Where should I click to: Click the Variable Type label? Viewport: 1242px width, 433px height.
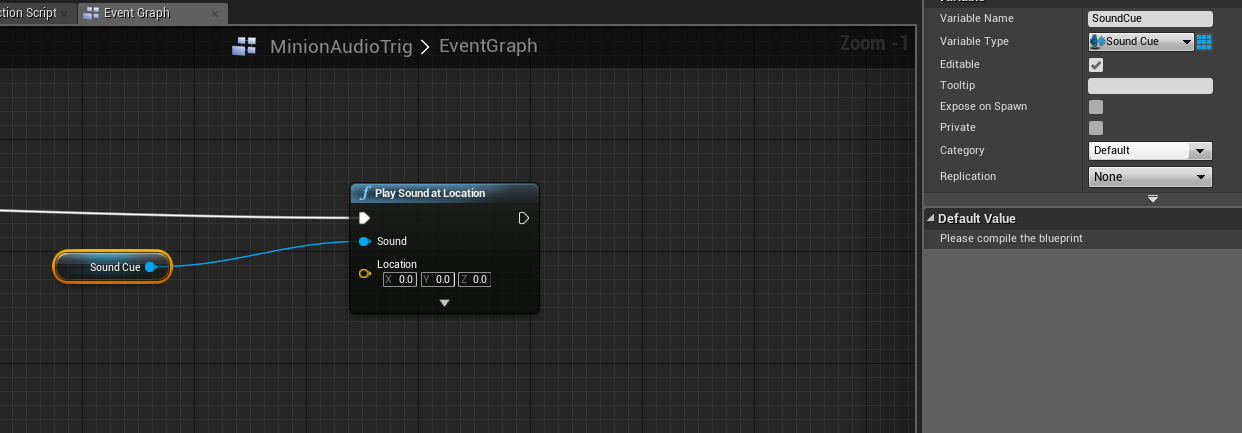point(974,41)
